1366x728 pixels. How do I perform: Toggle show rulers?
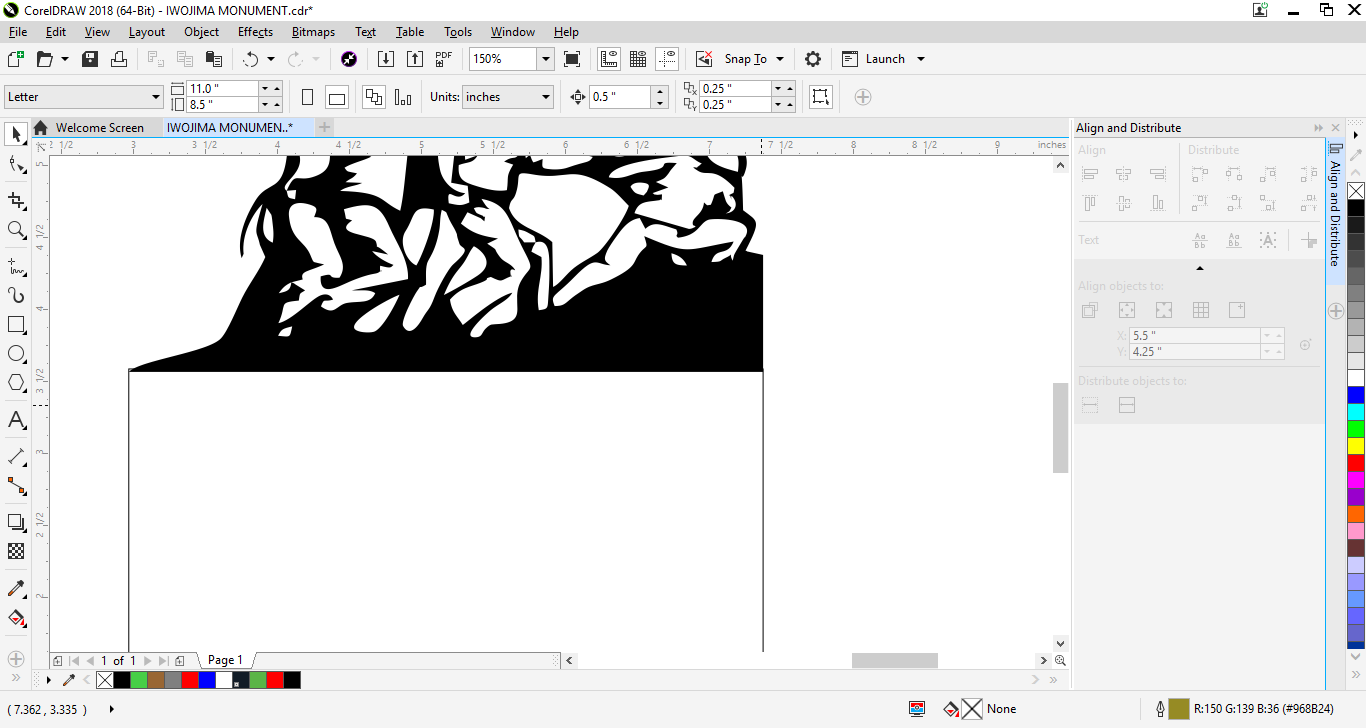(609, 59)
